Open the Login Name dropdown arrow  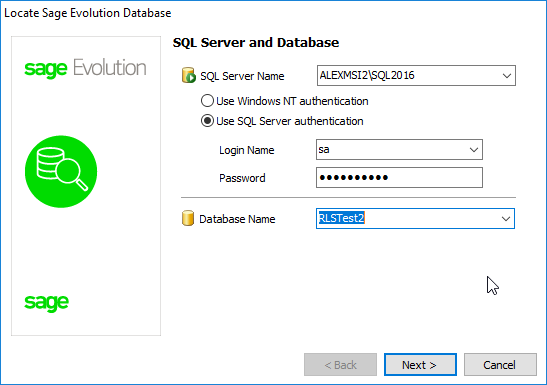(x=474, y=150)
